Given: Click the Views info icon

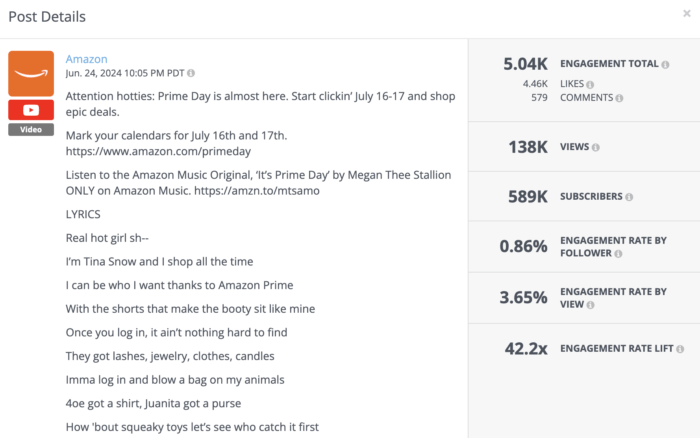Looking at the screenshot, I should (x=596, y=147).
